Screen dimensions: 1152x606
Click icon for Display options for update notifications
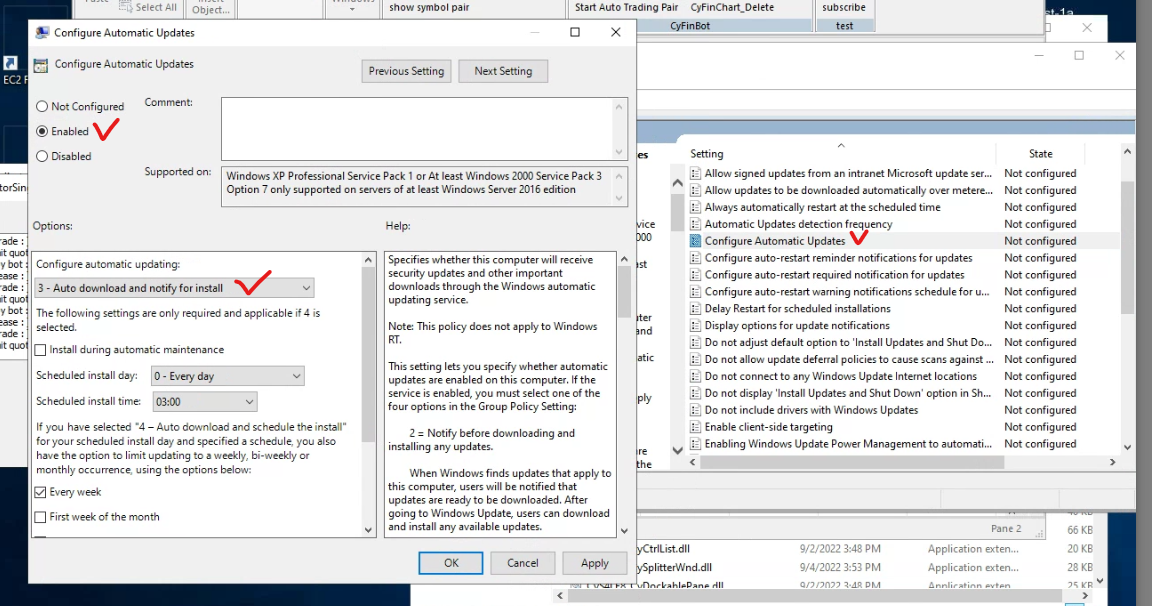(x=695, y=325)
